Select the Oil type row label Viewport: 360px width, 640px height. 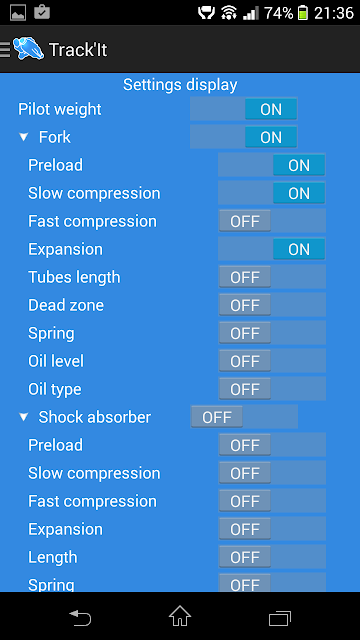(x=55, y=389)
